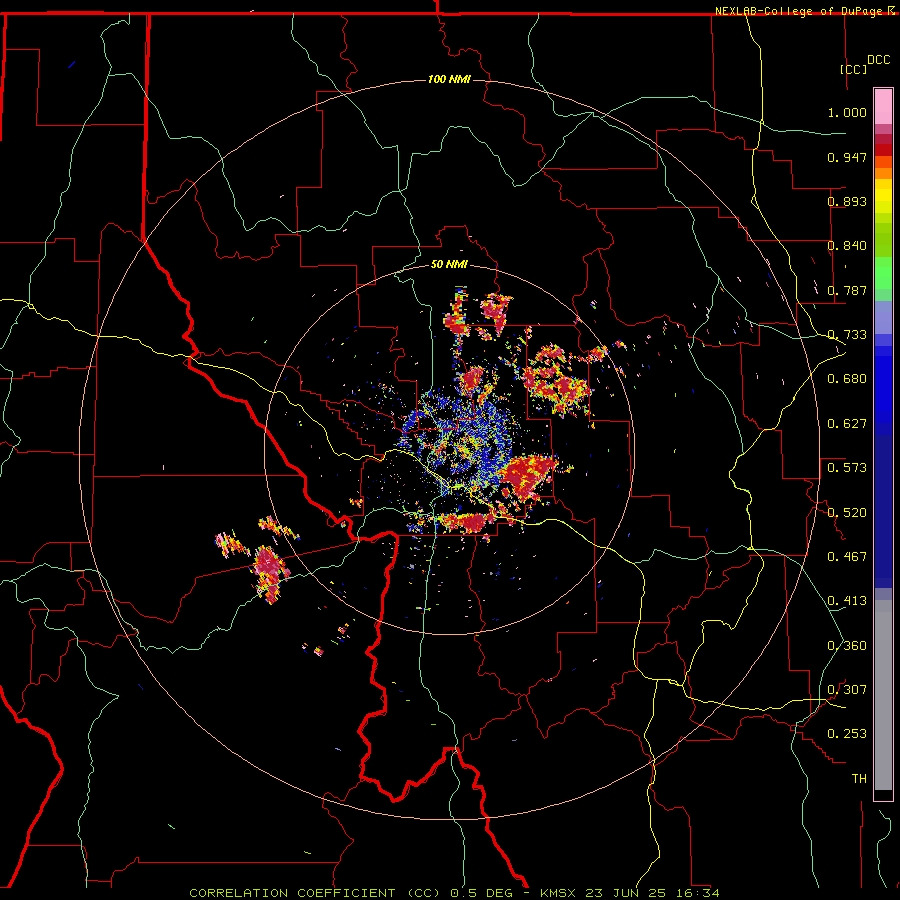Click the large gray color bar segment

883,695
